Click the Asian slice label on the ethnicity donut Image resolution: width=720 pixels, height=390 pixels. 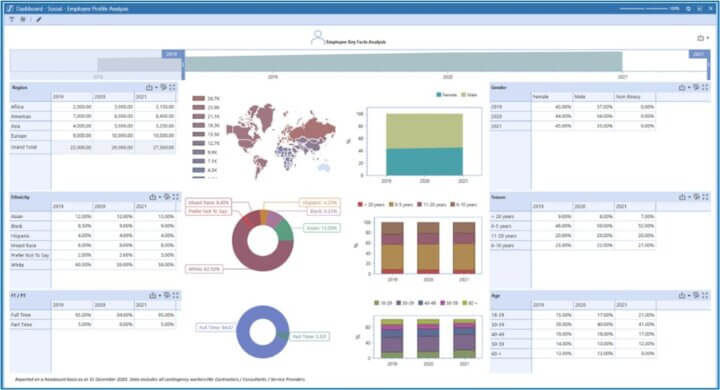[x=321, y=228]
